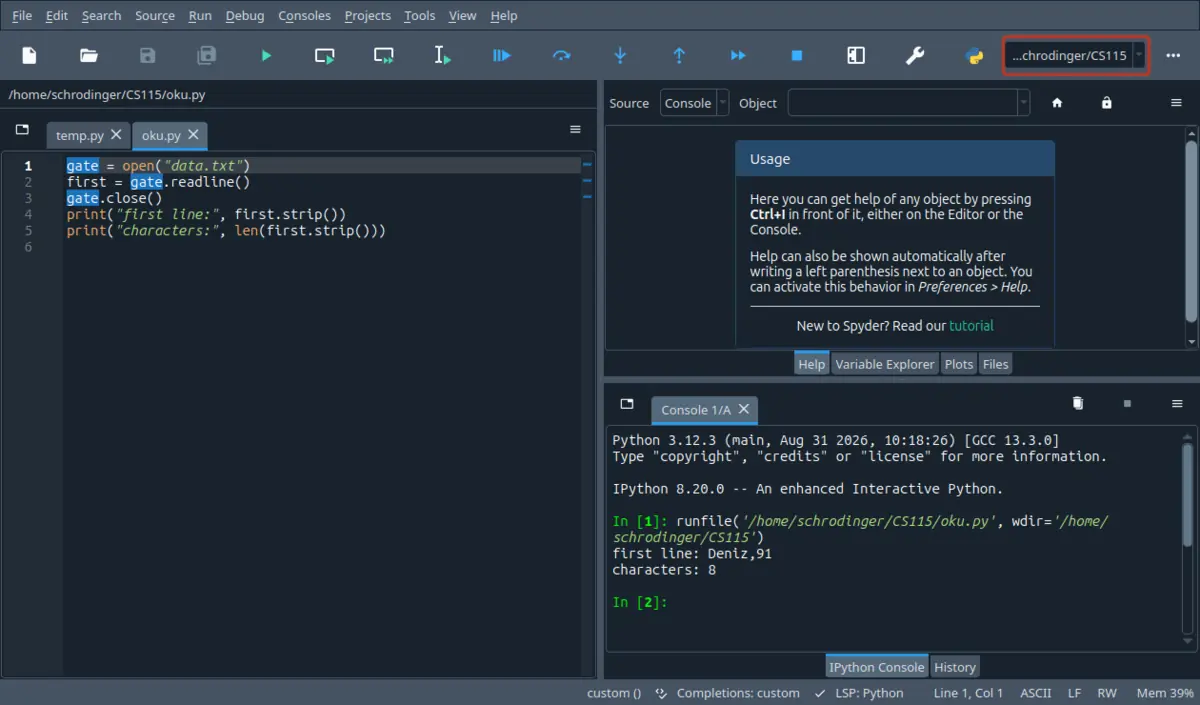Open the console pane options hamburger menu
The width and height of the screenshot is (1200, 705).
1177,404
